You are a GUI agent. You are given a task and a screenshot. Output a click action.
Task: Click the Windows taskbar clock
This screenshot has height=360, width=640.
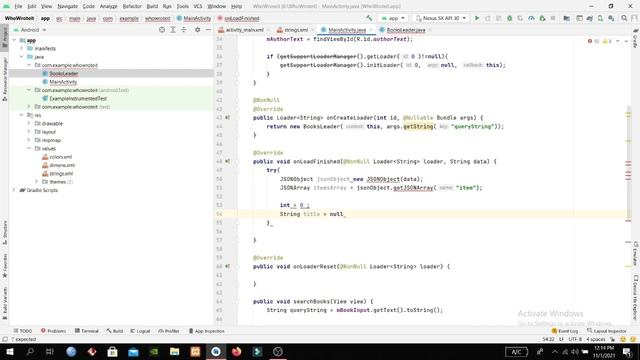click(604, 351)
